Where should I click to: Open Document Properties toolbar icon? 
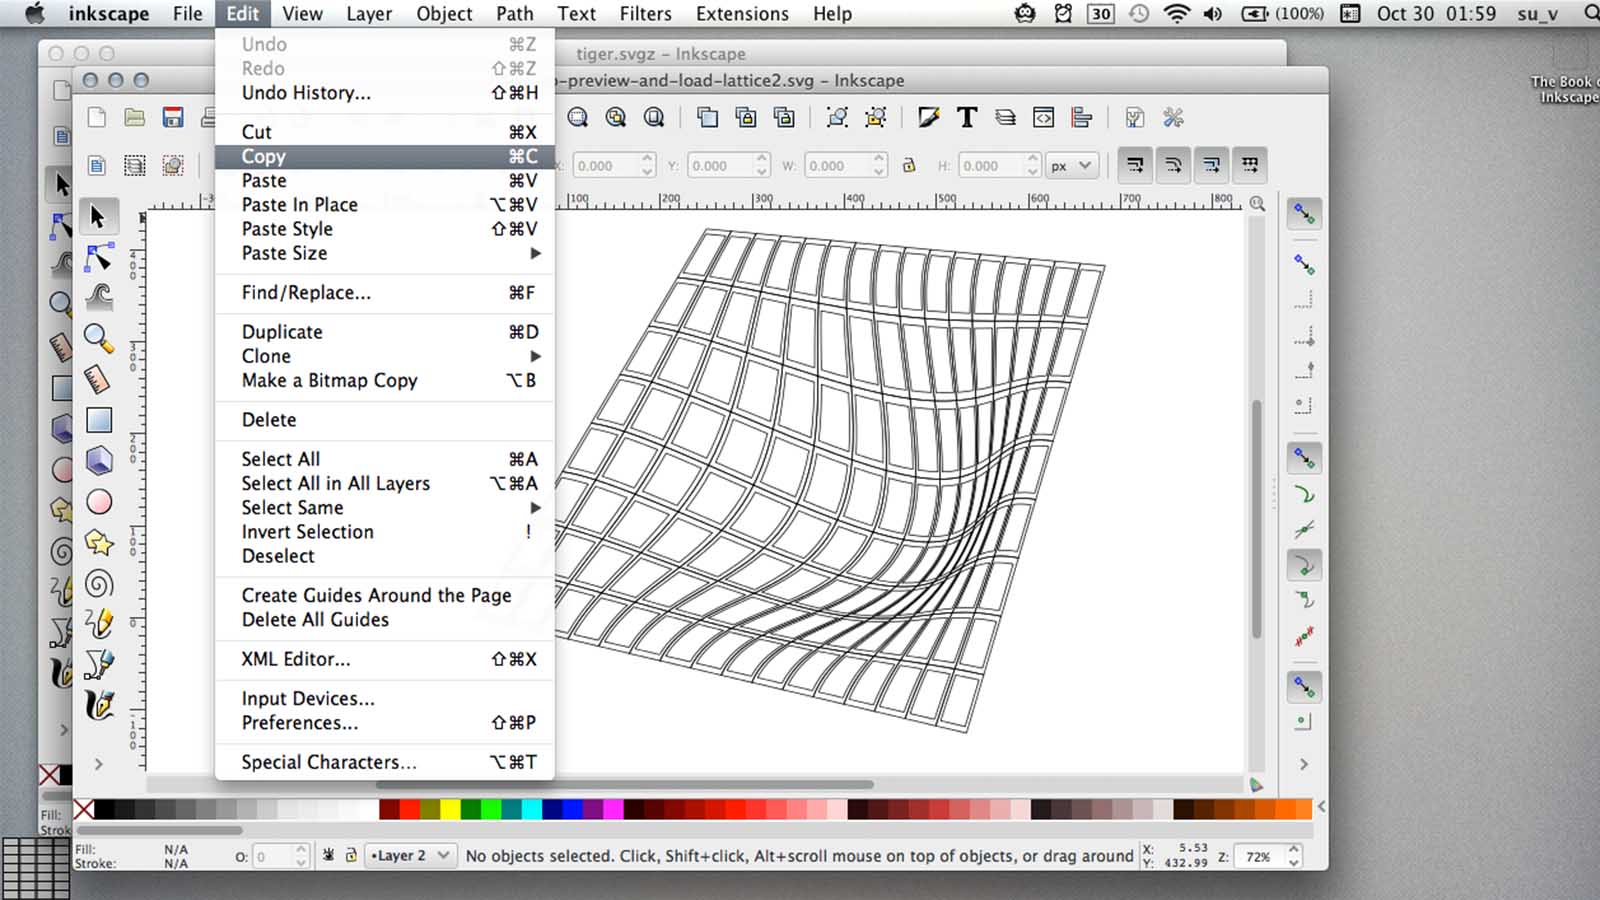coord(1135,118)
